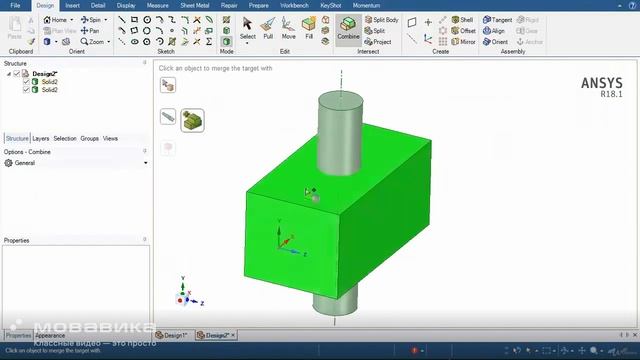Image resolution: width=640 pixels, height=360 pixels.
Task: Switch to Section mode icon
Action: [x=227, y=31]
